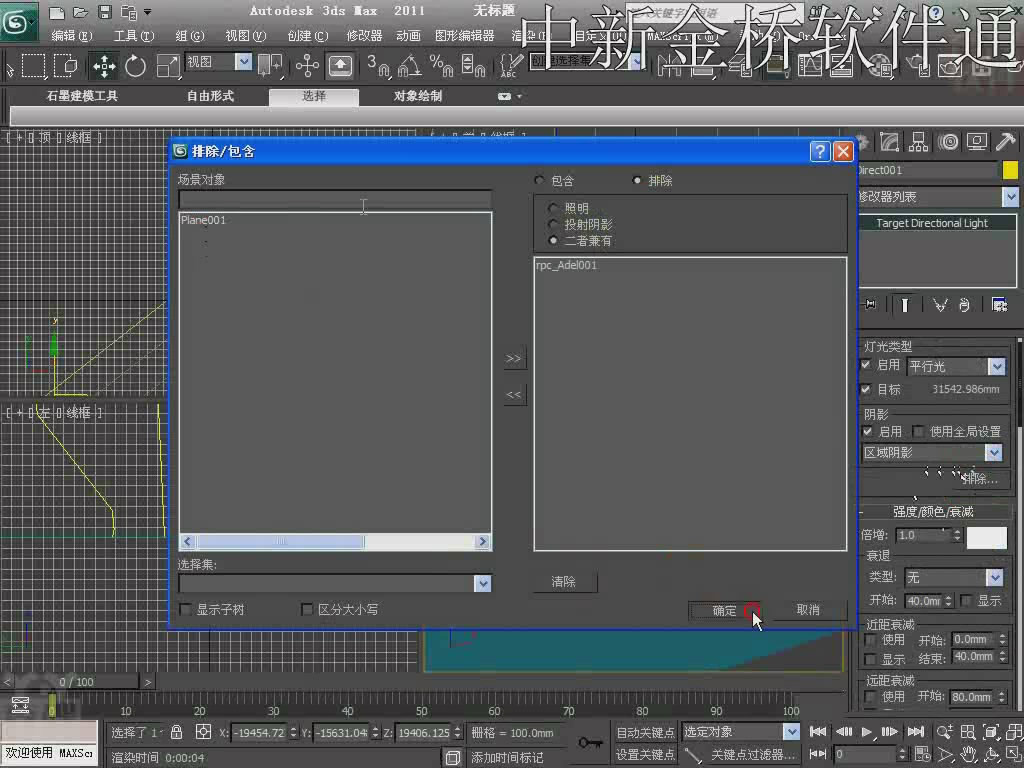The width and height of the screenshot is (1024, 768).
Task: Toggle the 使用全局设置 shadow checkbox
Action: coord(919,431)
